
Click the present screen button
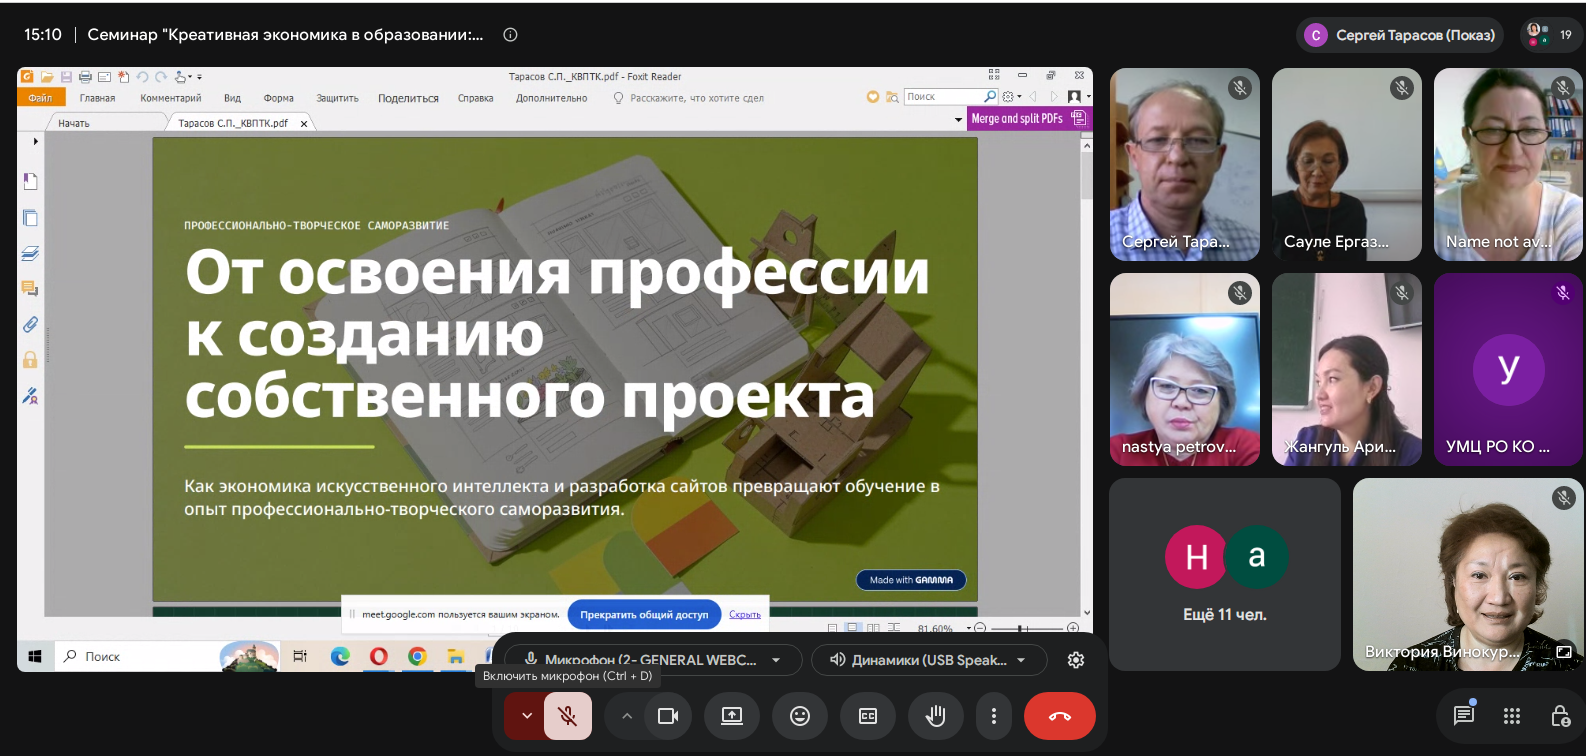pyautogui.click(x=732, y=716)
